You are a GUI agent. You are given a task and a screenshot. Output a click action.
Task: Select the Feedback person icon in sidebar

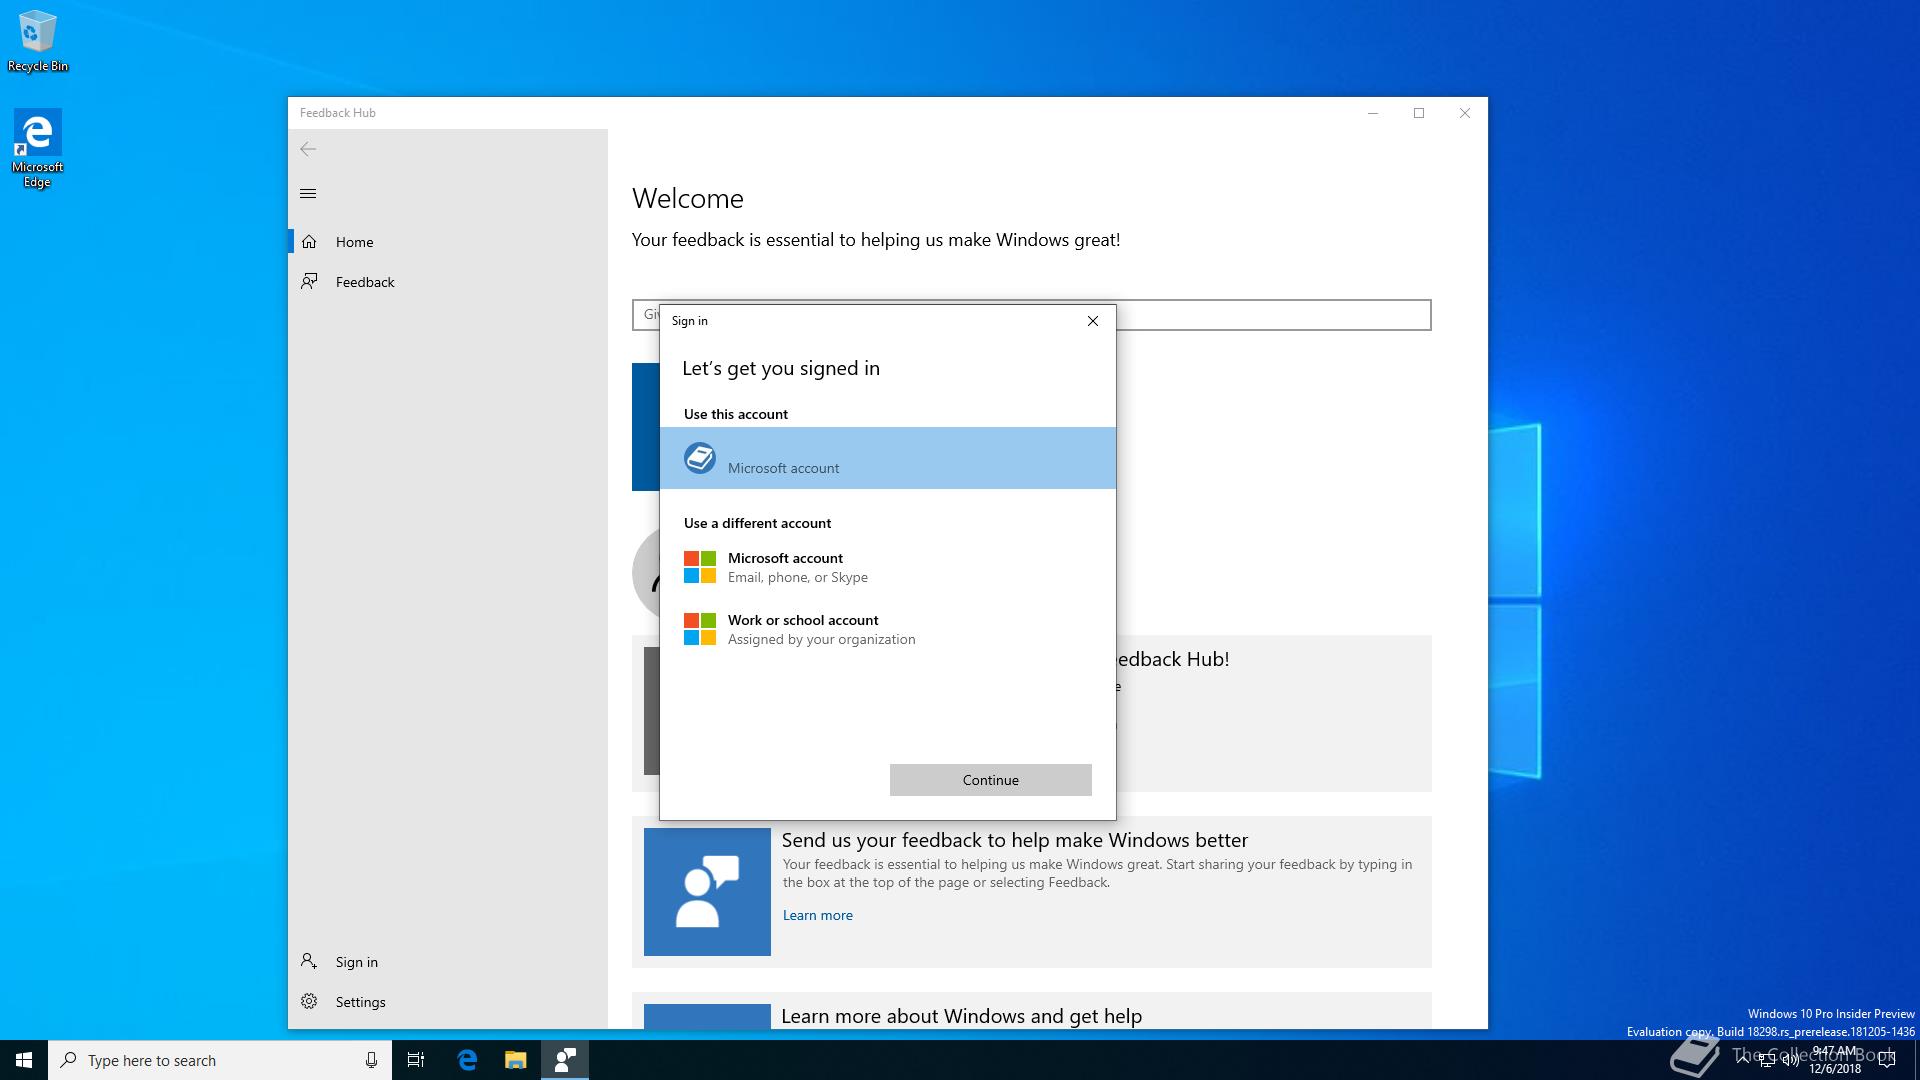tap(309, 281)
